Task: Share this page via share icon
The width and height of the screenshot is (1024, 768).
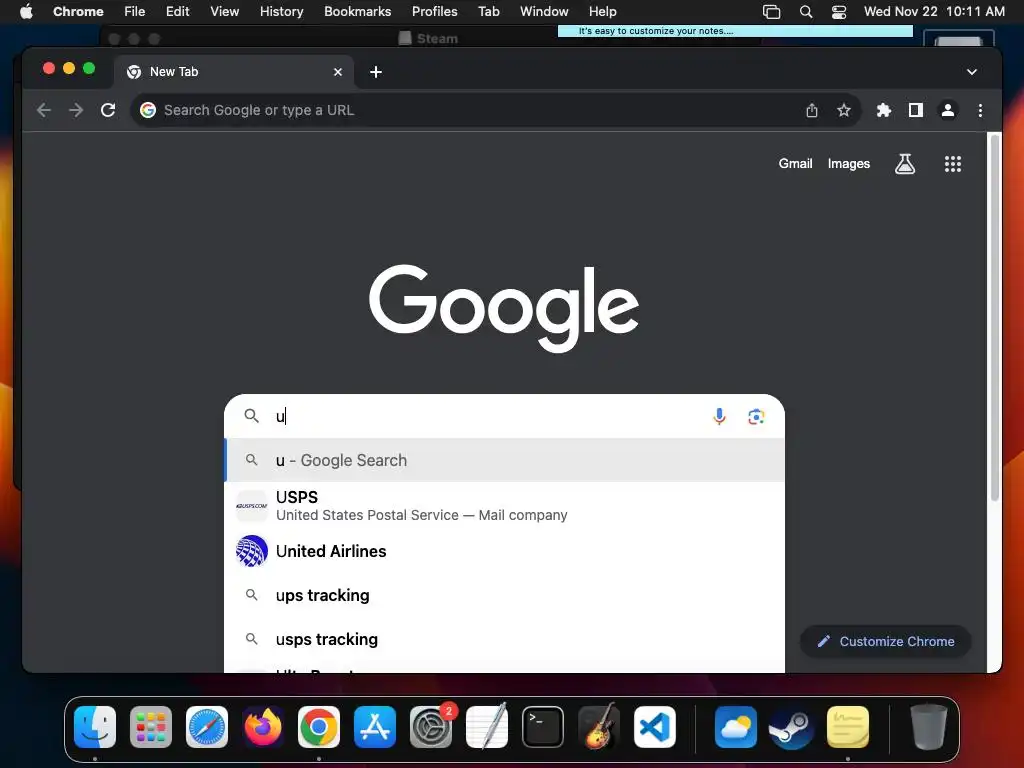Action: pos(812,110)
